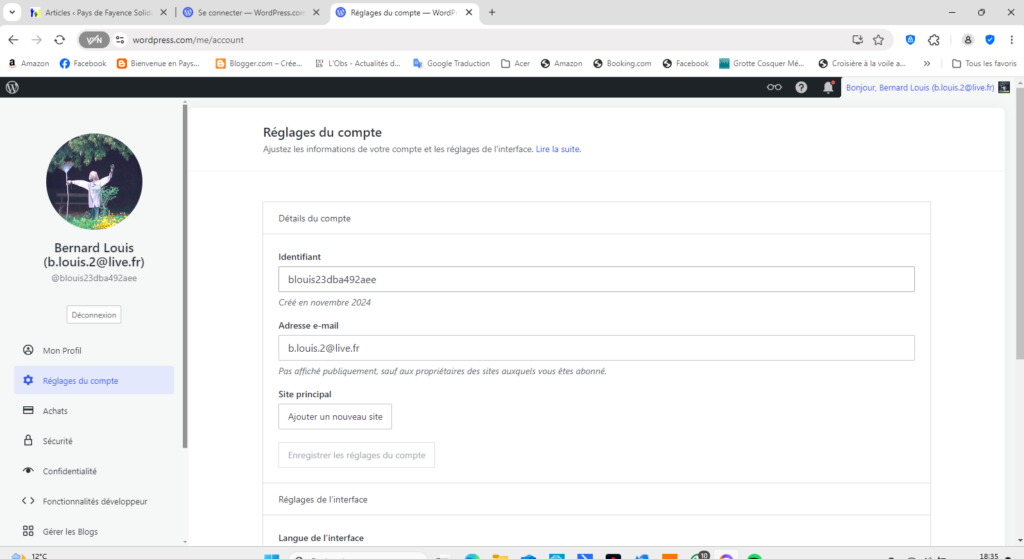Viewport: 1024px width, 559px height.
Task: Click Ajouter un nouveau site
Action: pyautogui.click(x=335, y=416)
